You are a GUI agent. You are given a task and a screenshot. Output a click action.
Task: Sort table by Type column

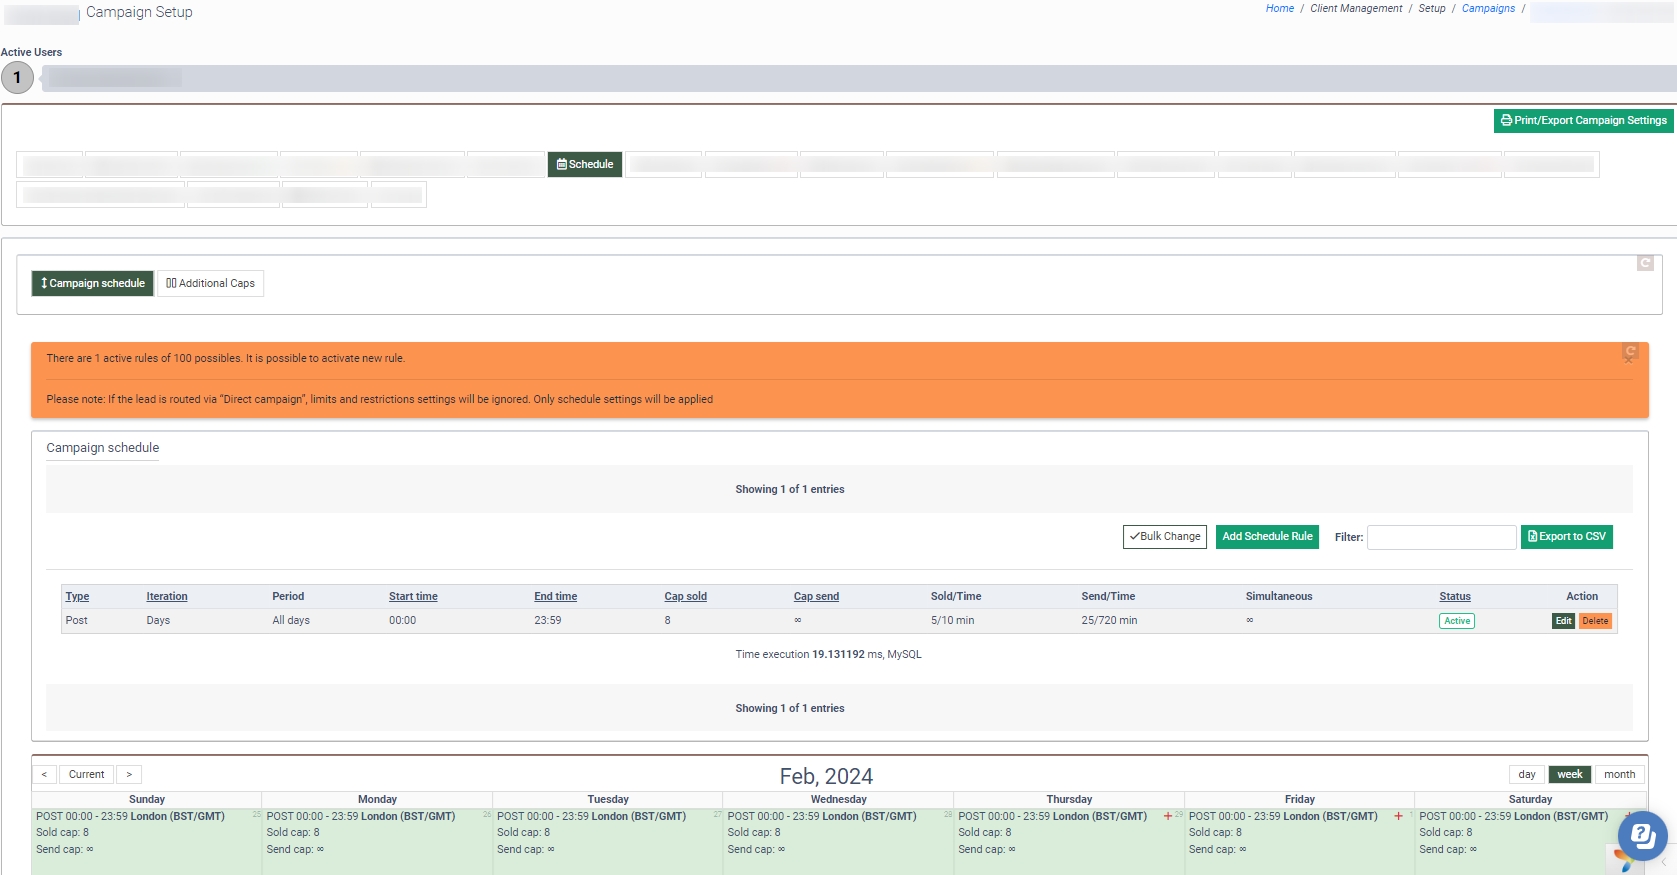pyautogui.click(x=77, y=596)
